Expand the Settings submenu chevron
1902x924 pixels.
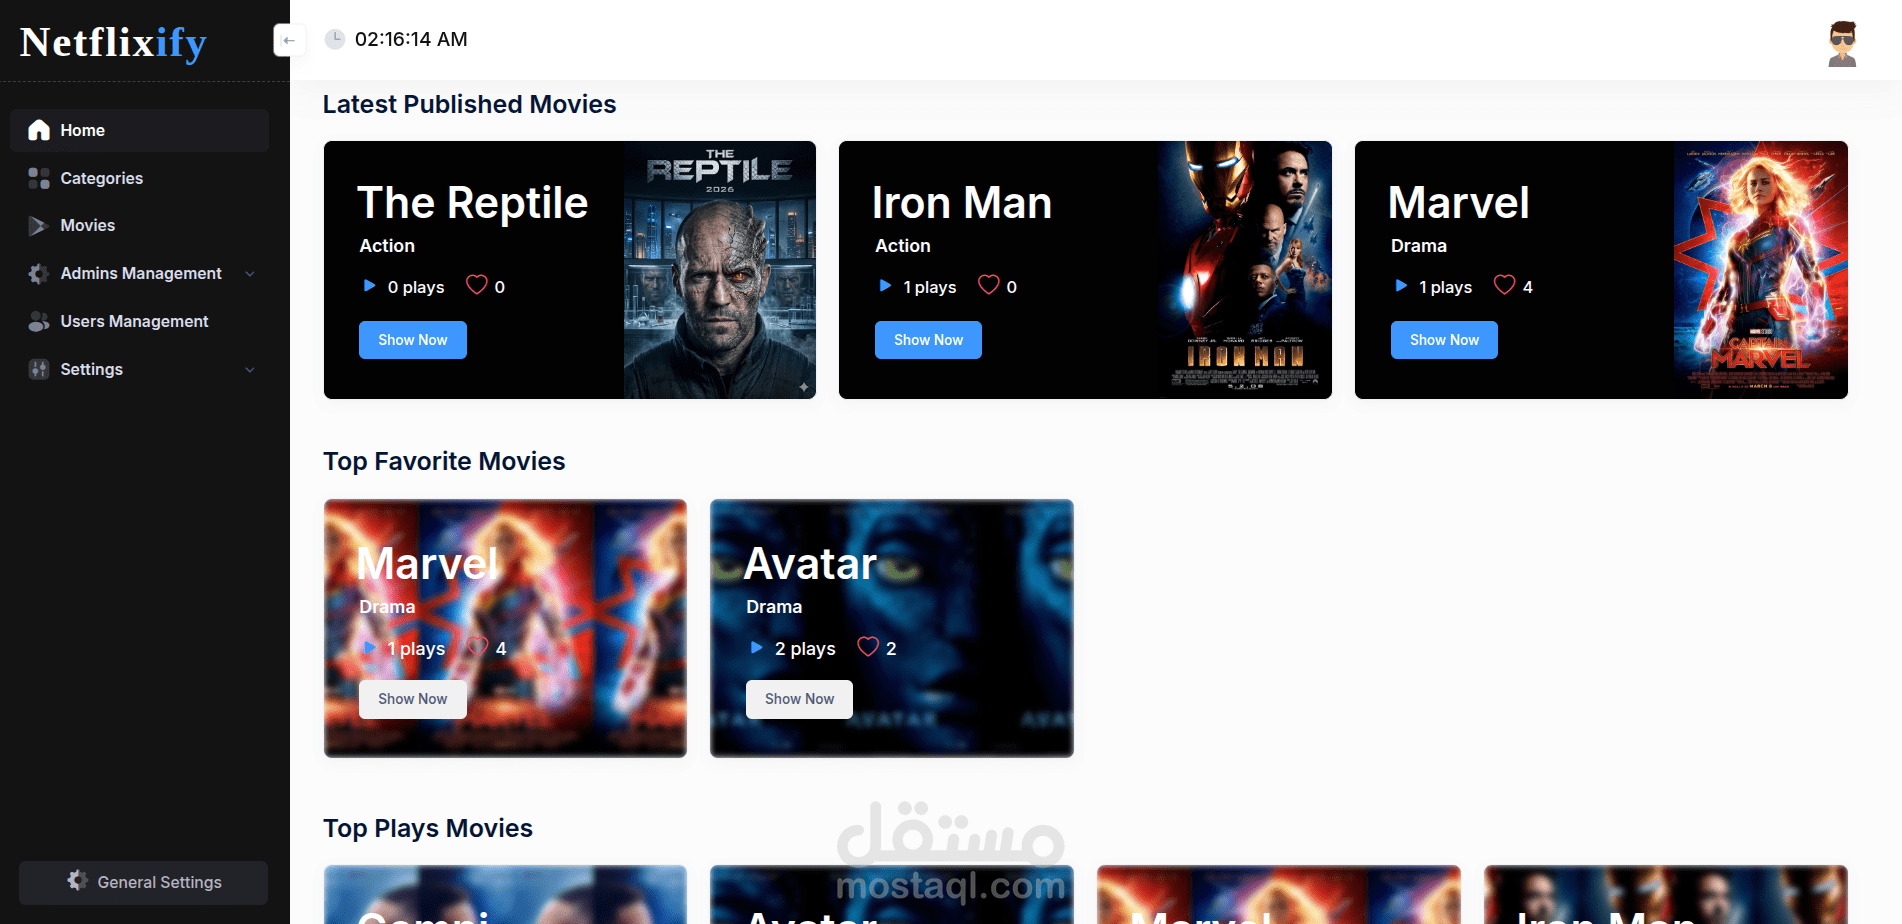pyautogui.click(x=250, y=370)
